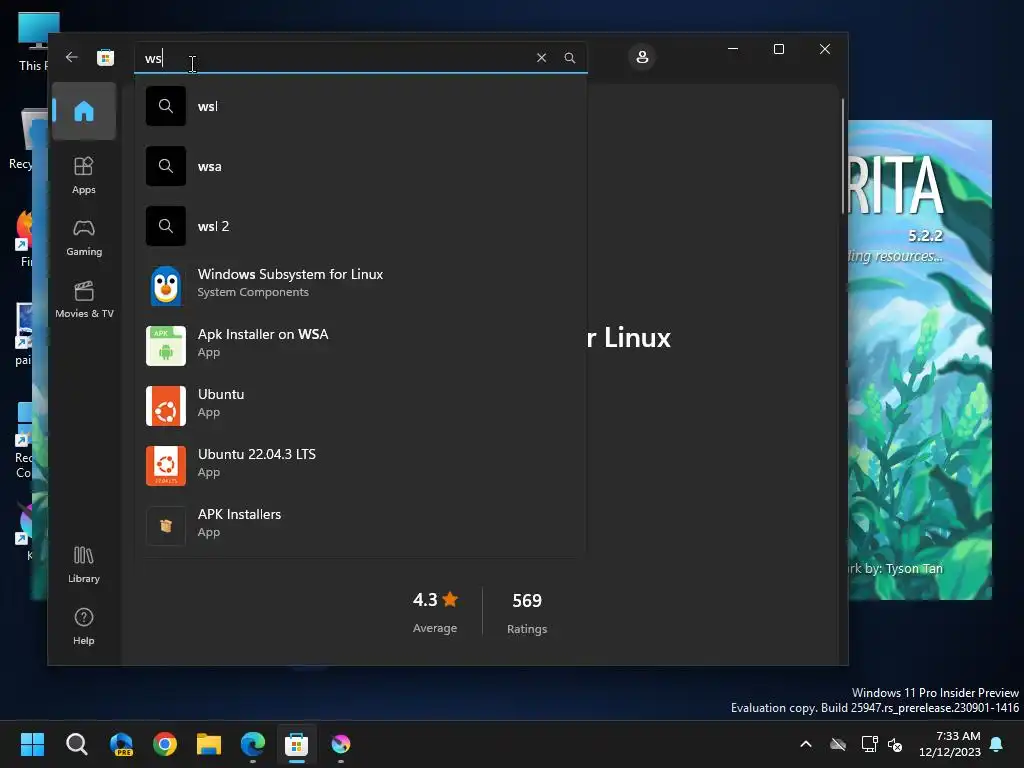The image size is (1024, 768).
Task: Open the notification bell
Action: coord(997,744)
